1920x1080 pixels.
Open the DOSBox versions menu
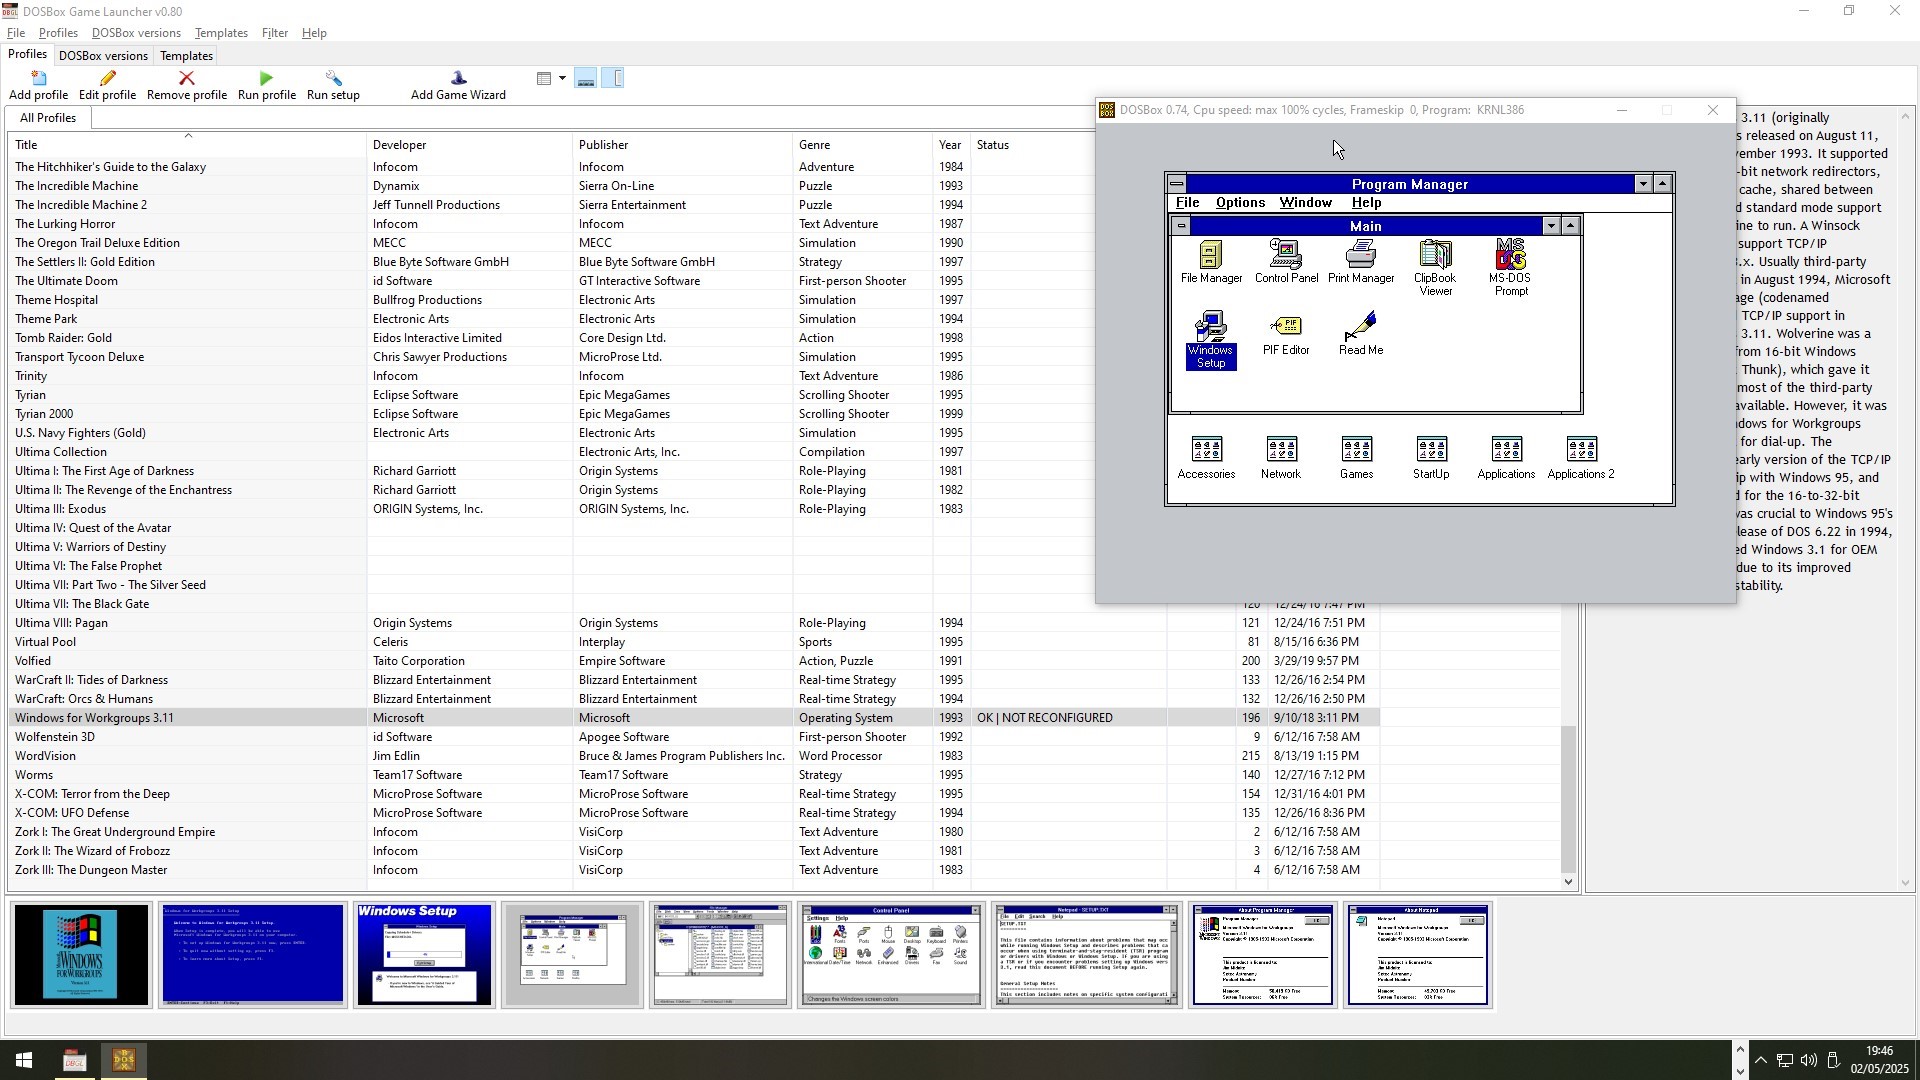pyautogui.click(x=136, y=33)
